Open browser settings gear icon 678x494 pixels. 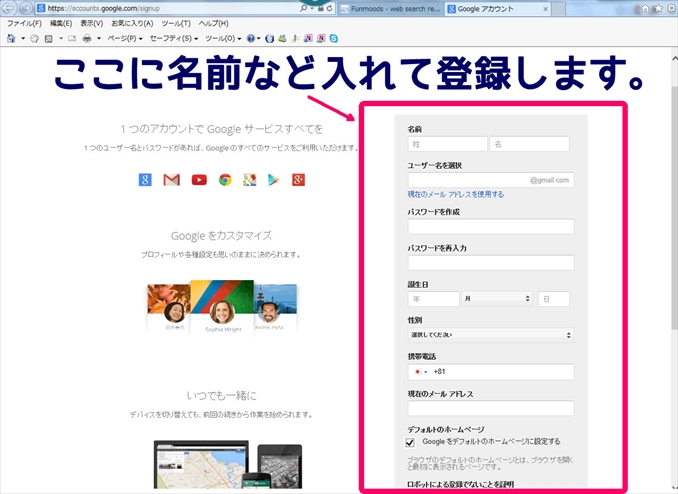[671, 8]
